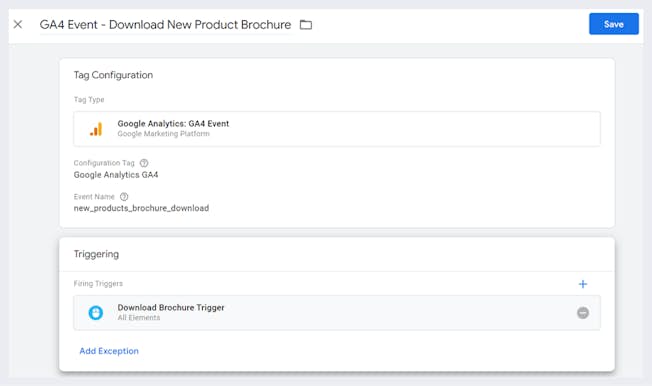The width and height of the screenshot is (652, 386).
Task: Open help icon beside Configuration Tag
Action: [x=144, y=163]
